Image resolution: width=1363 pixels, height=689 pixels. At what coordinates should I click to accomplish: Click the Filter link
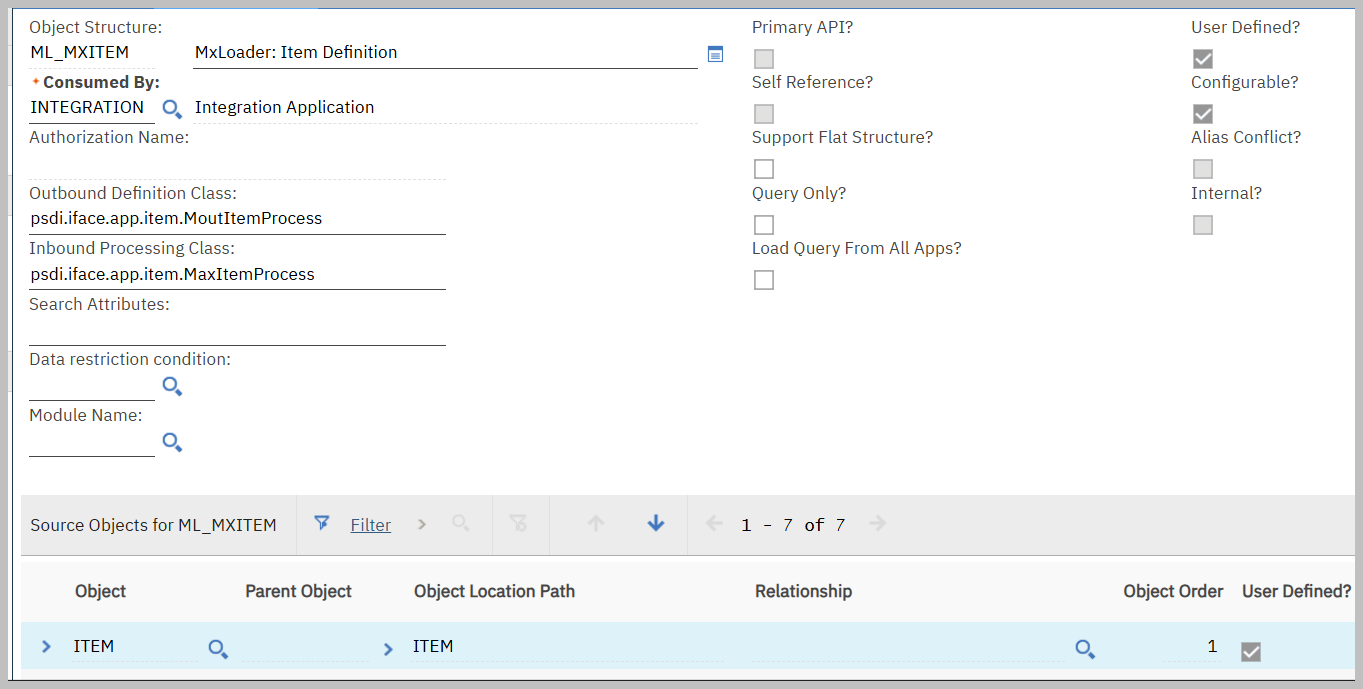(x=370, y=525)
